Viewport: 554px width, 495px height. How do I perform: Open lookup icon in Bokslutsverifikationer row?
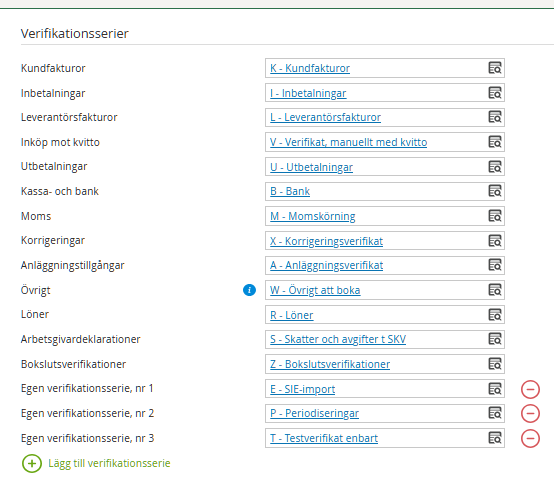click(495, 364)
